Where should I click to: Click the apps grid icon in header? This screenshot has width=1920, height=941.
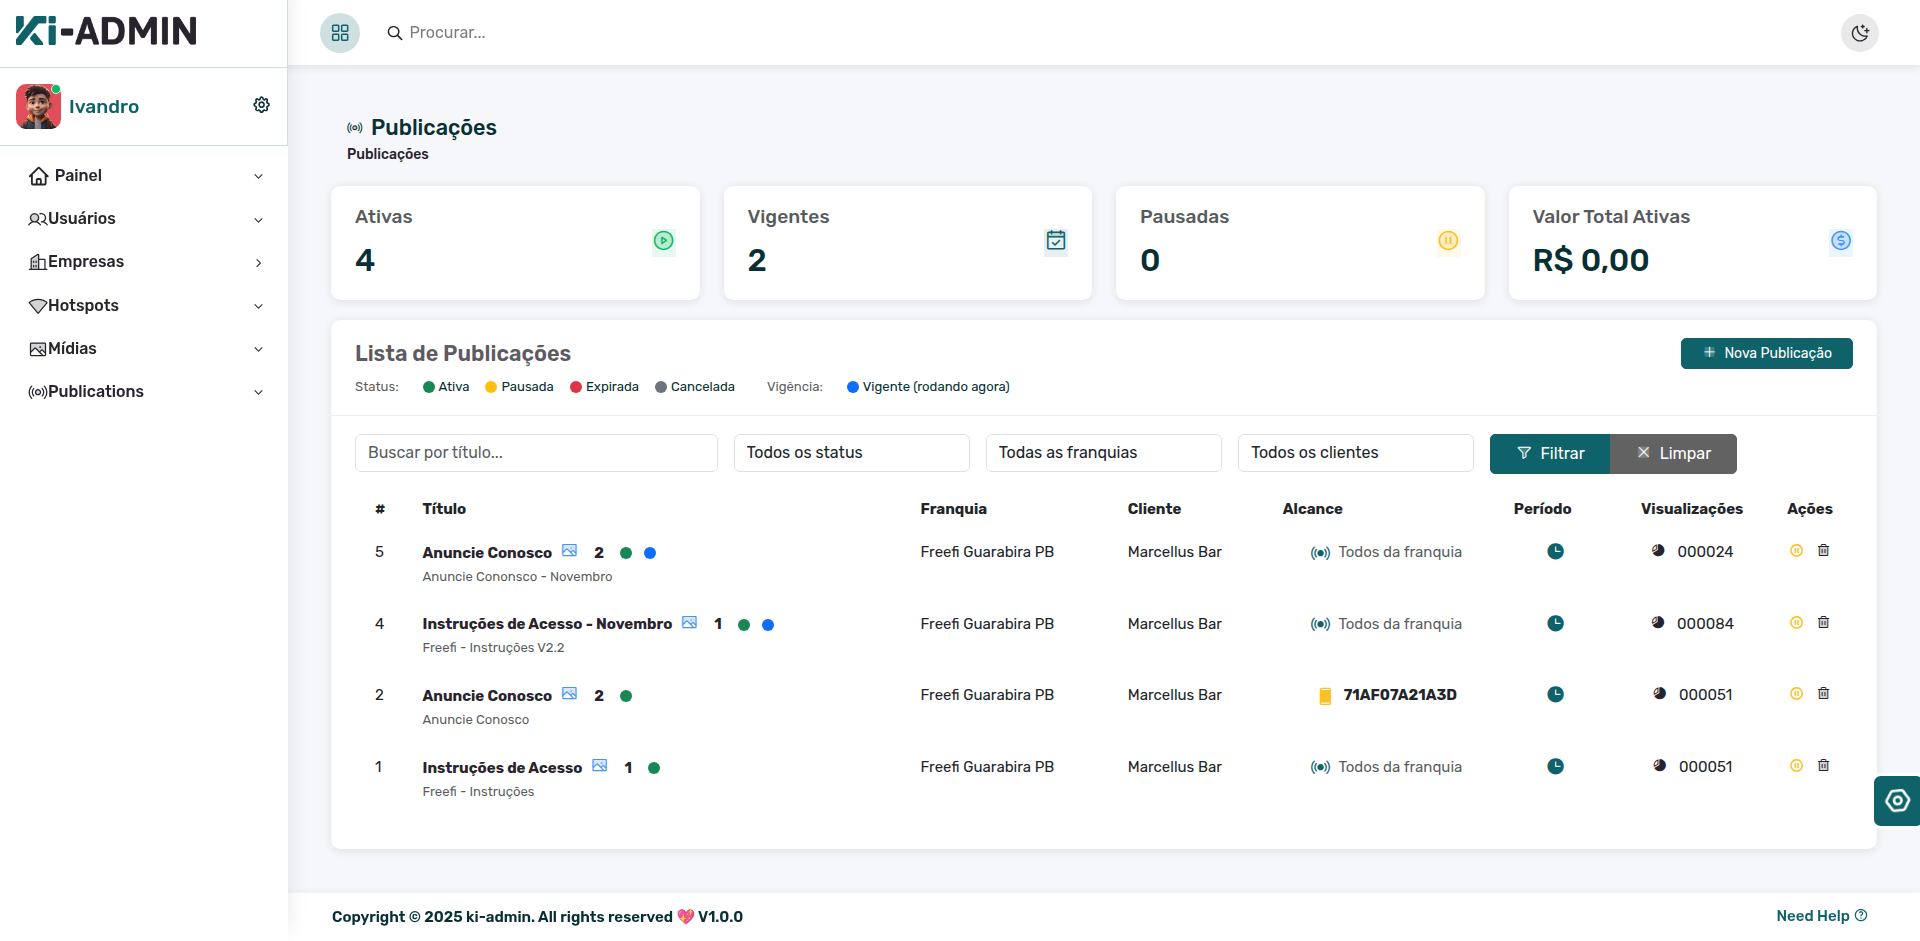pyautogui.click(x=340, y=33)
